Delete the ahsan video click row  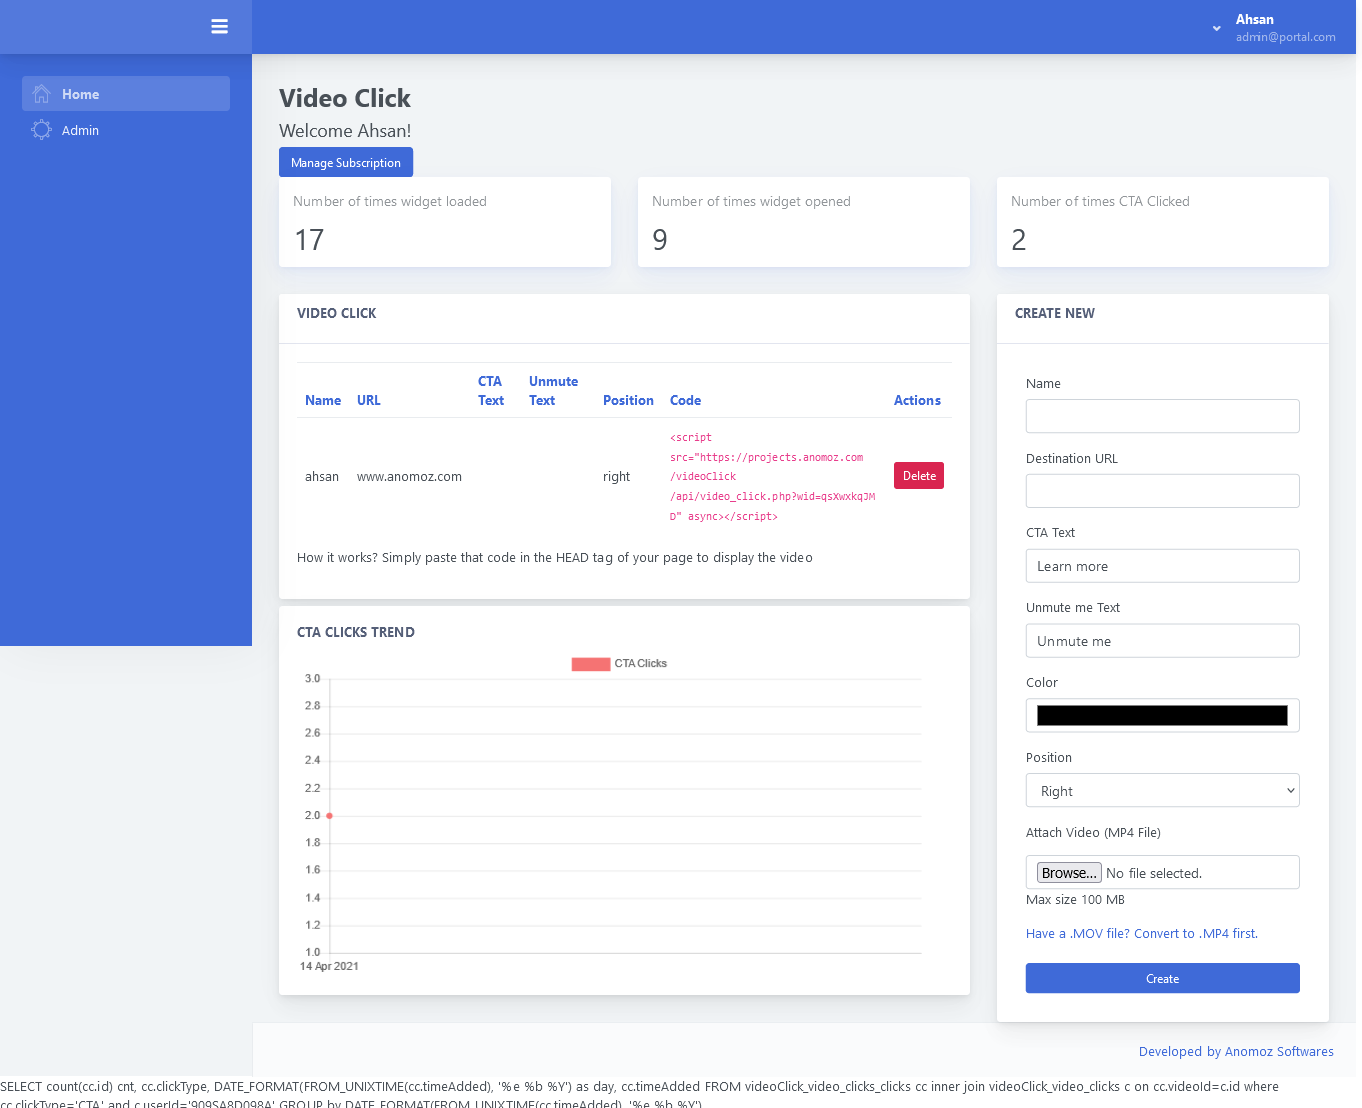point(918,476)
